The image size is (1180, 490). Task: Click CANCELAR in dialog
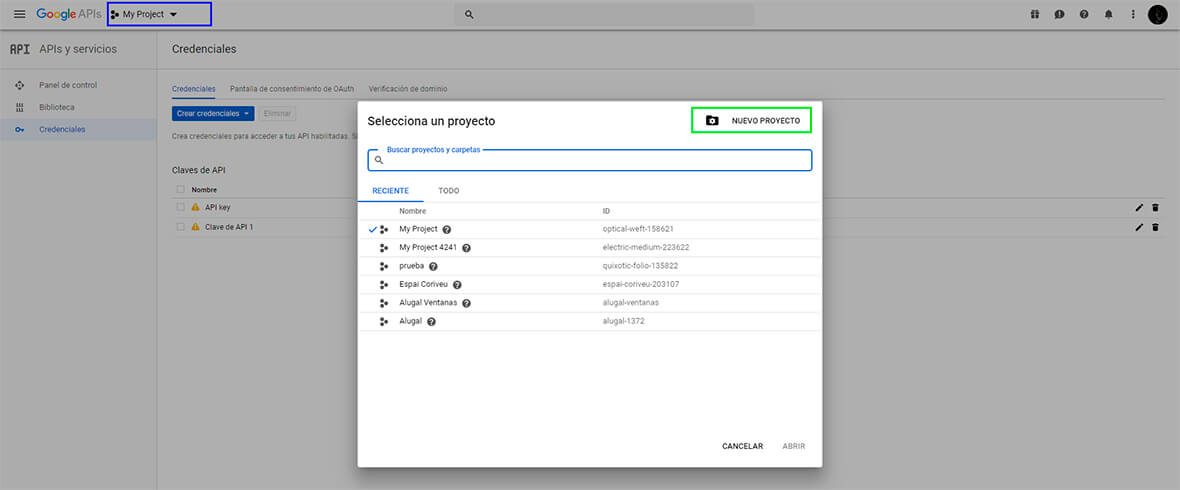[743, 446]
